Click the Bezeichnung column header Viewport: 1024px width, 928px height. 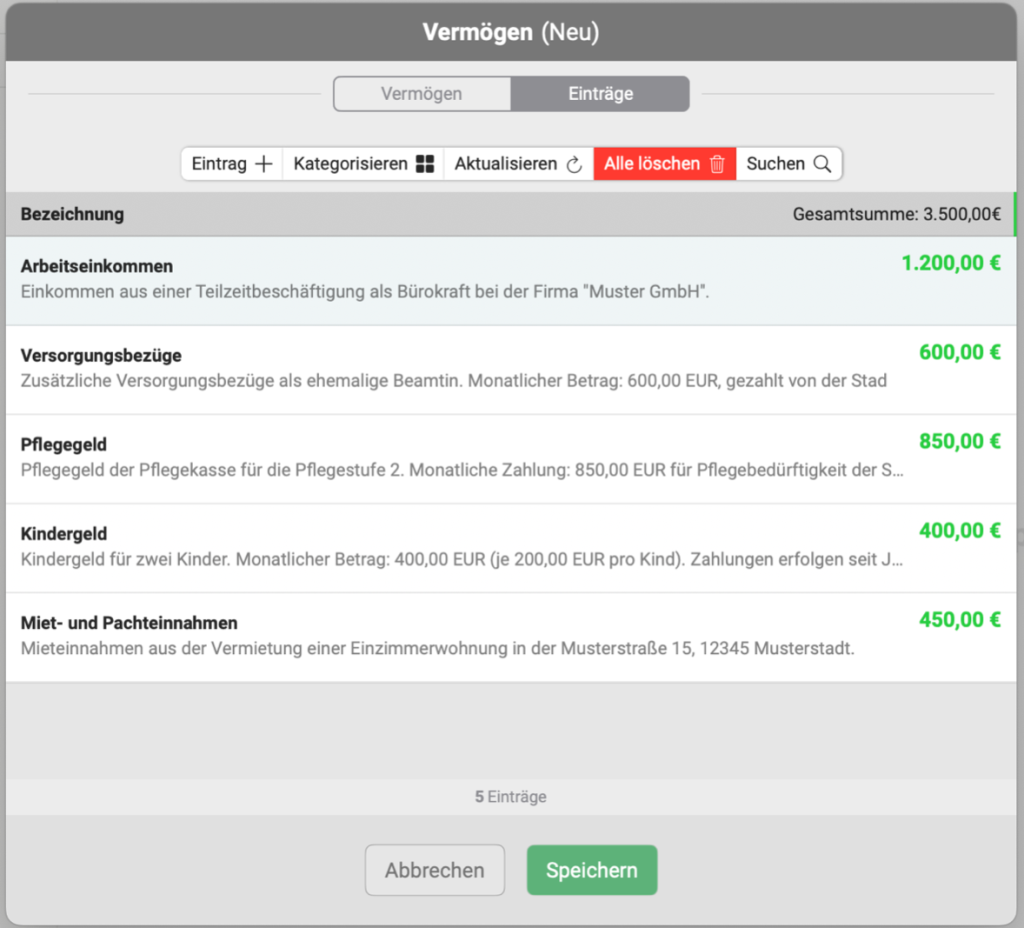(72, 214)
